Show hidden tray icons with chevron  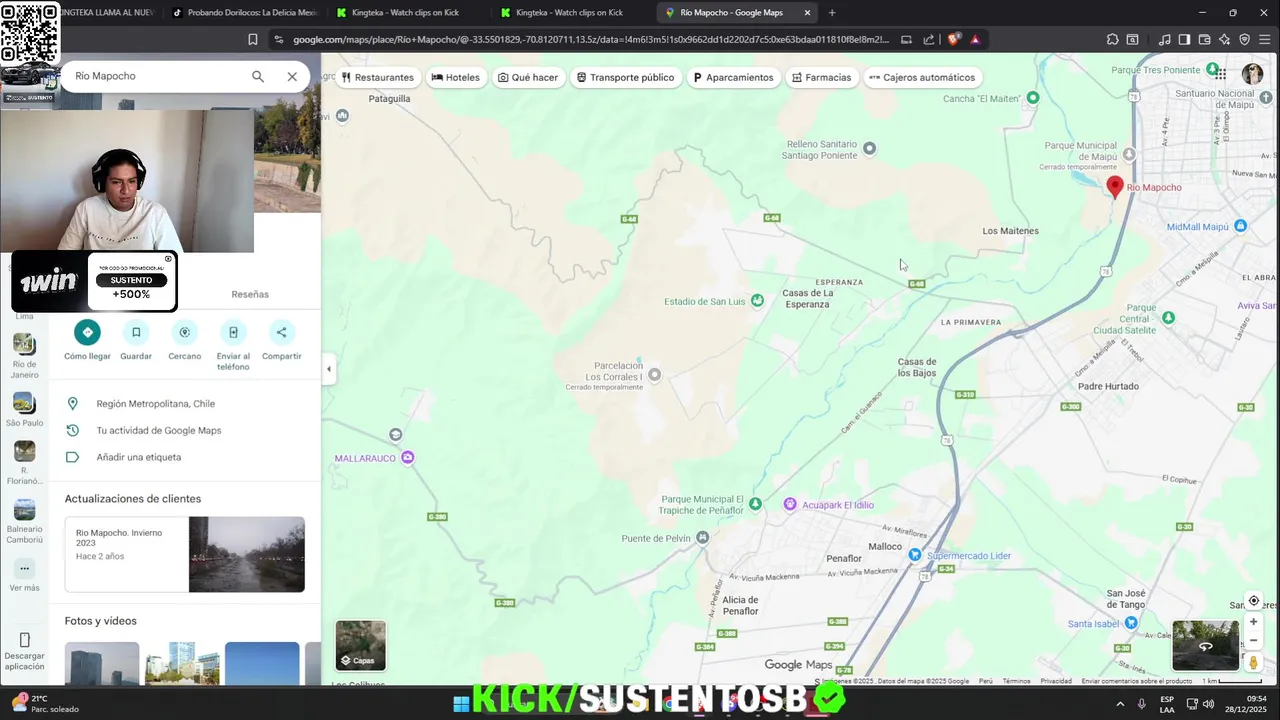pyautogui.click(x=1120, y=703)
